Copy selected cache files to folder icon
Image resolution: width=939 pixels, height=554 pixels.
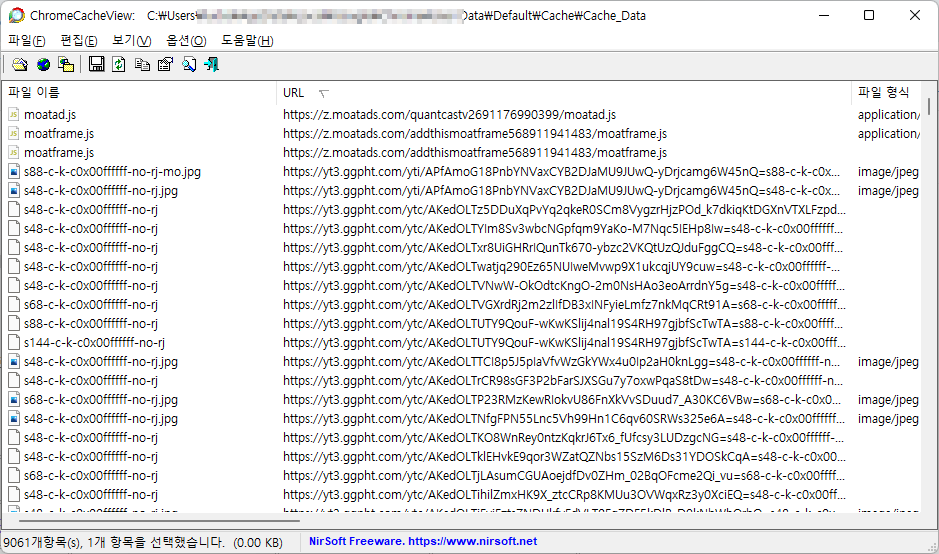[x=66, y=64]
